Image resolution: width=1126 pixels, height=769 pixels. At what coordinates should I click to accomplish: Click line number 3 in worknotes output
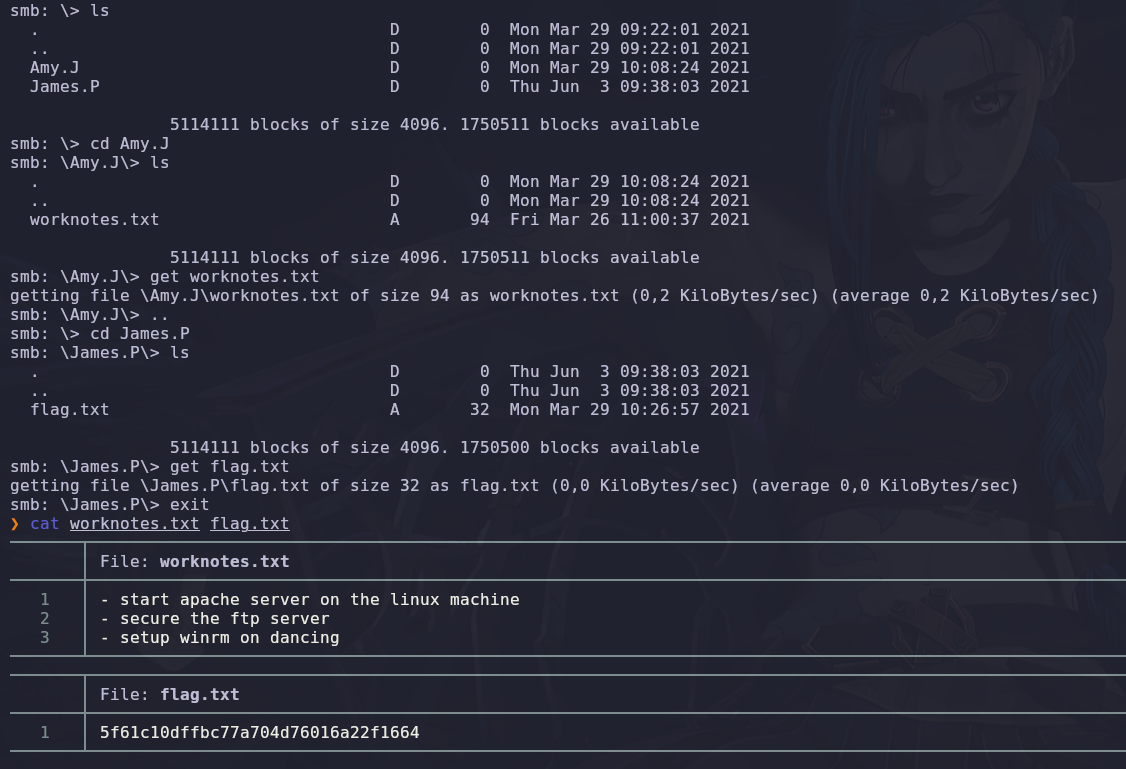click(44, 637)
